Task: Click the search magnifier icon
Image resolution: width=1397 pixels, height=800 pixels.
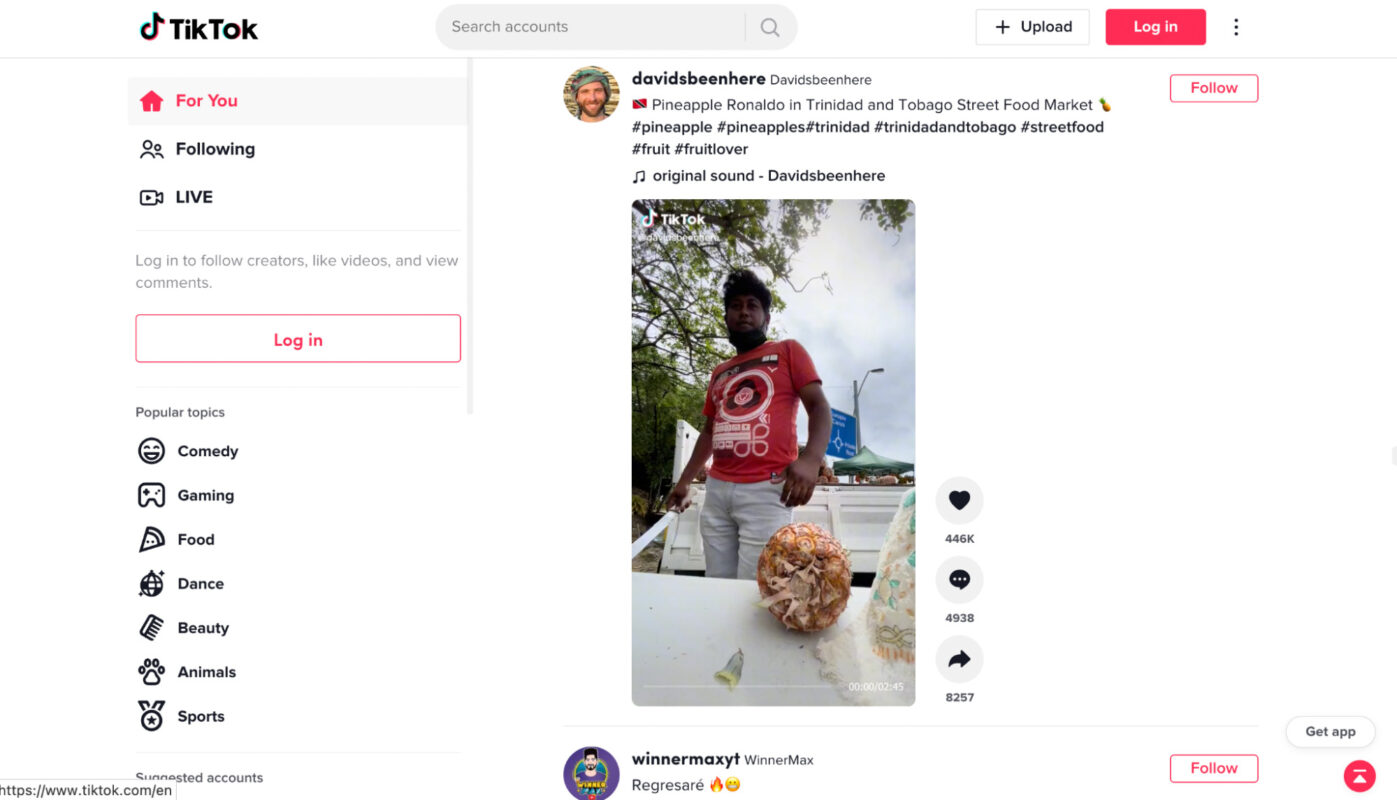Action: (769, 27)
